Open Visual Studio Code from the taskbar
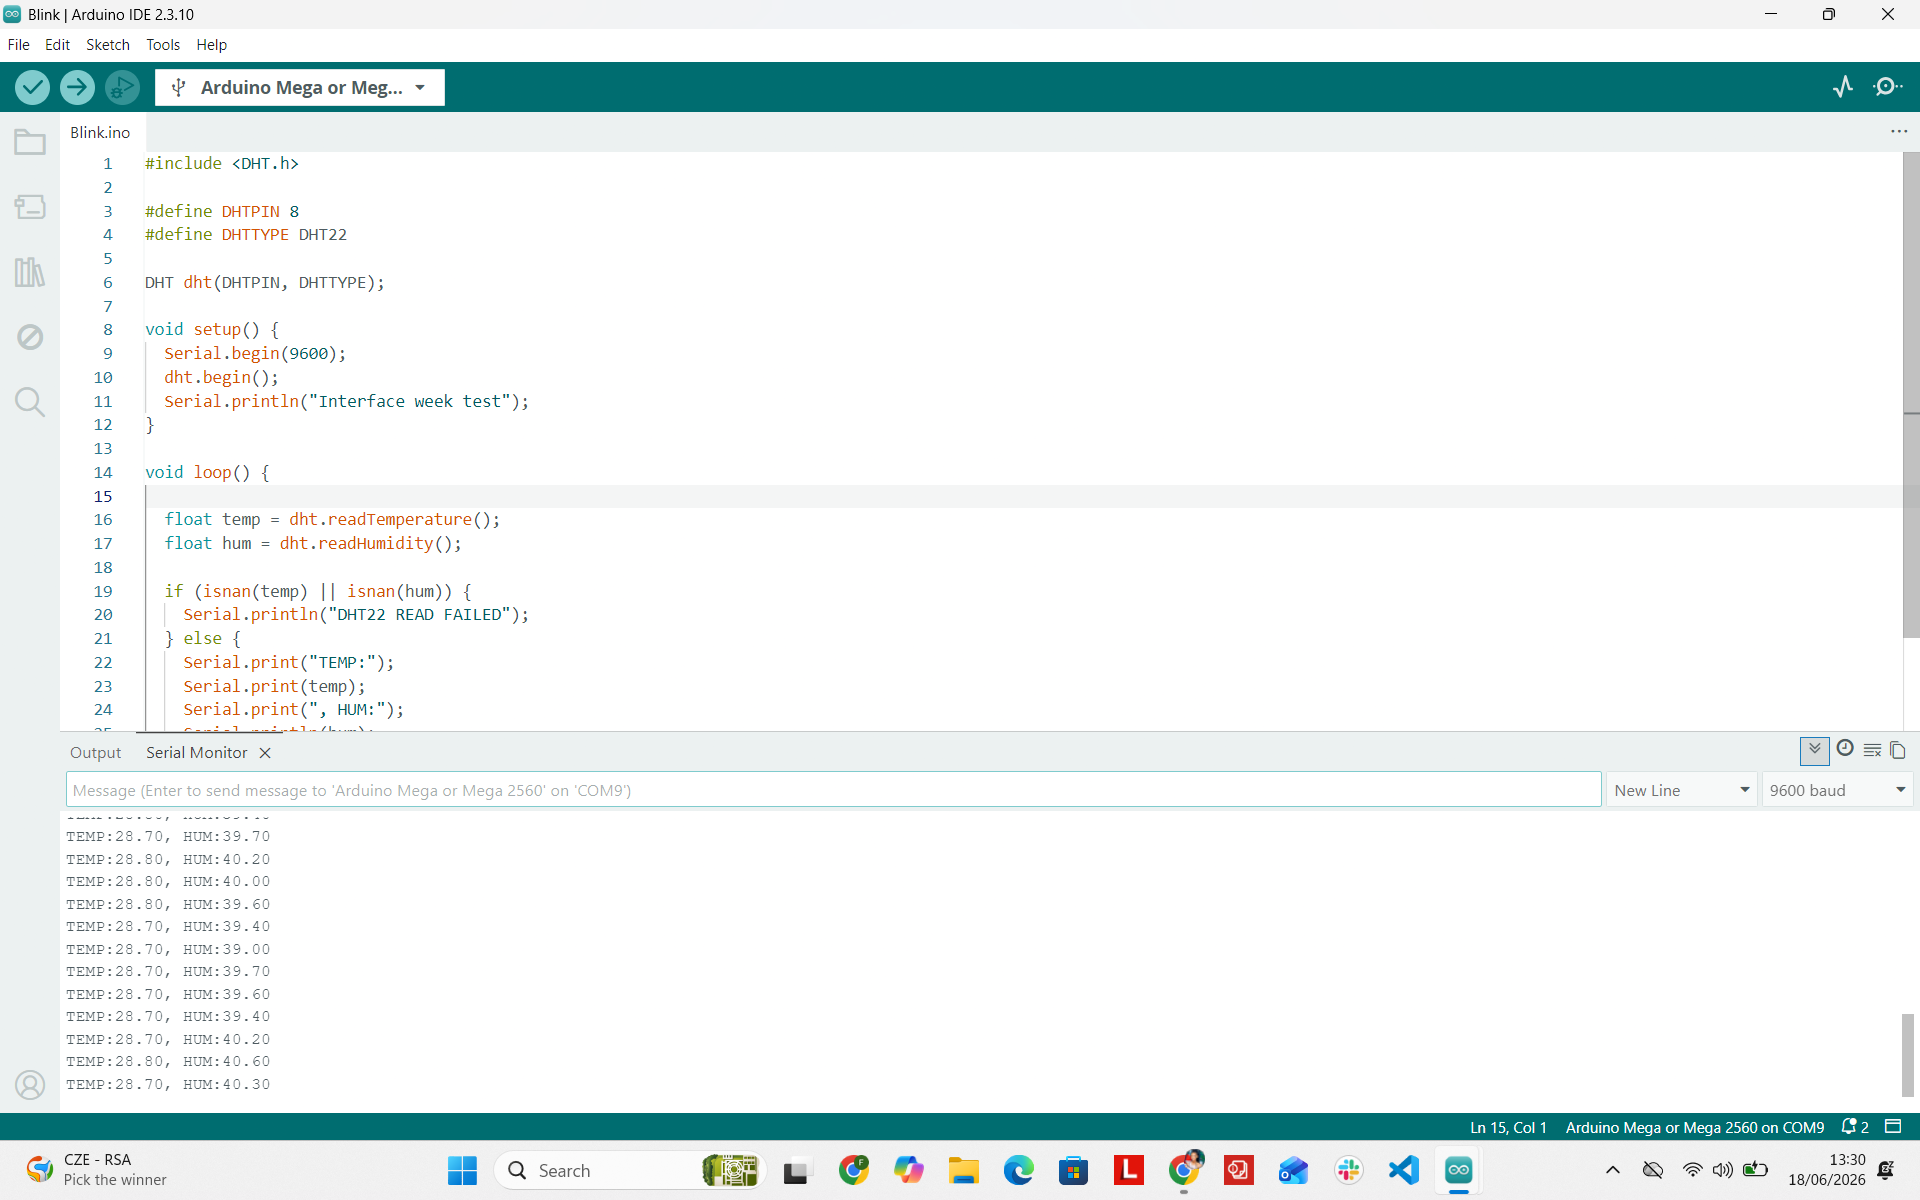The height and width of the screenshot is (1200, 1920). 1404,1170
